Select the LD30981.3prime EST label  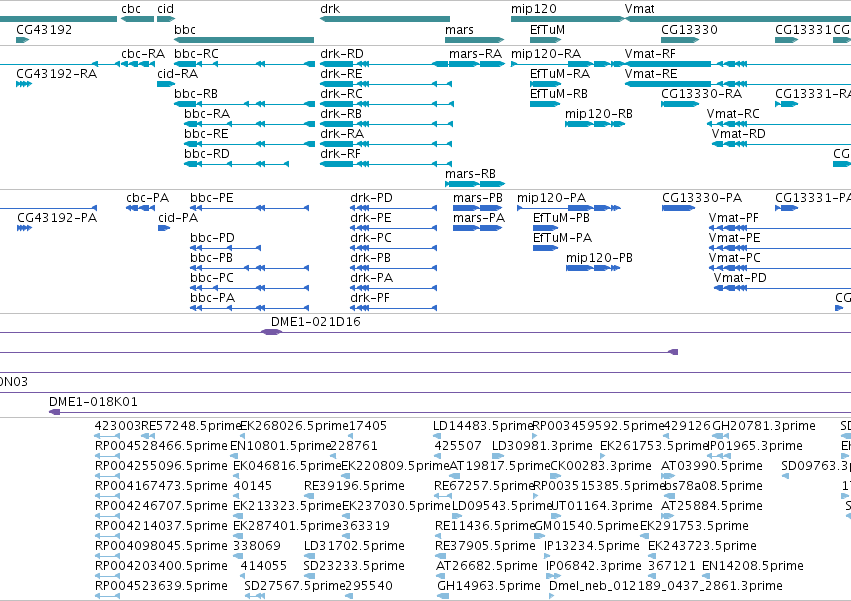542,446
